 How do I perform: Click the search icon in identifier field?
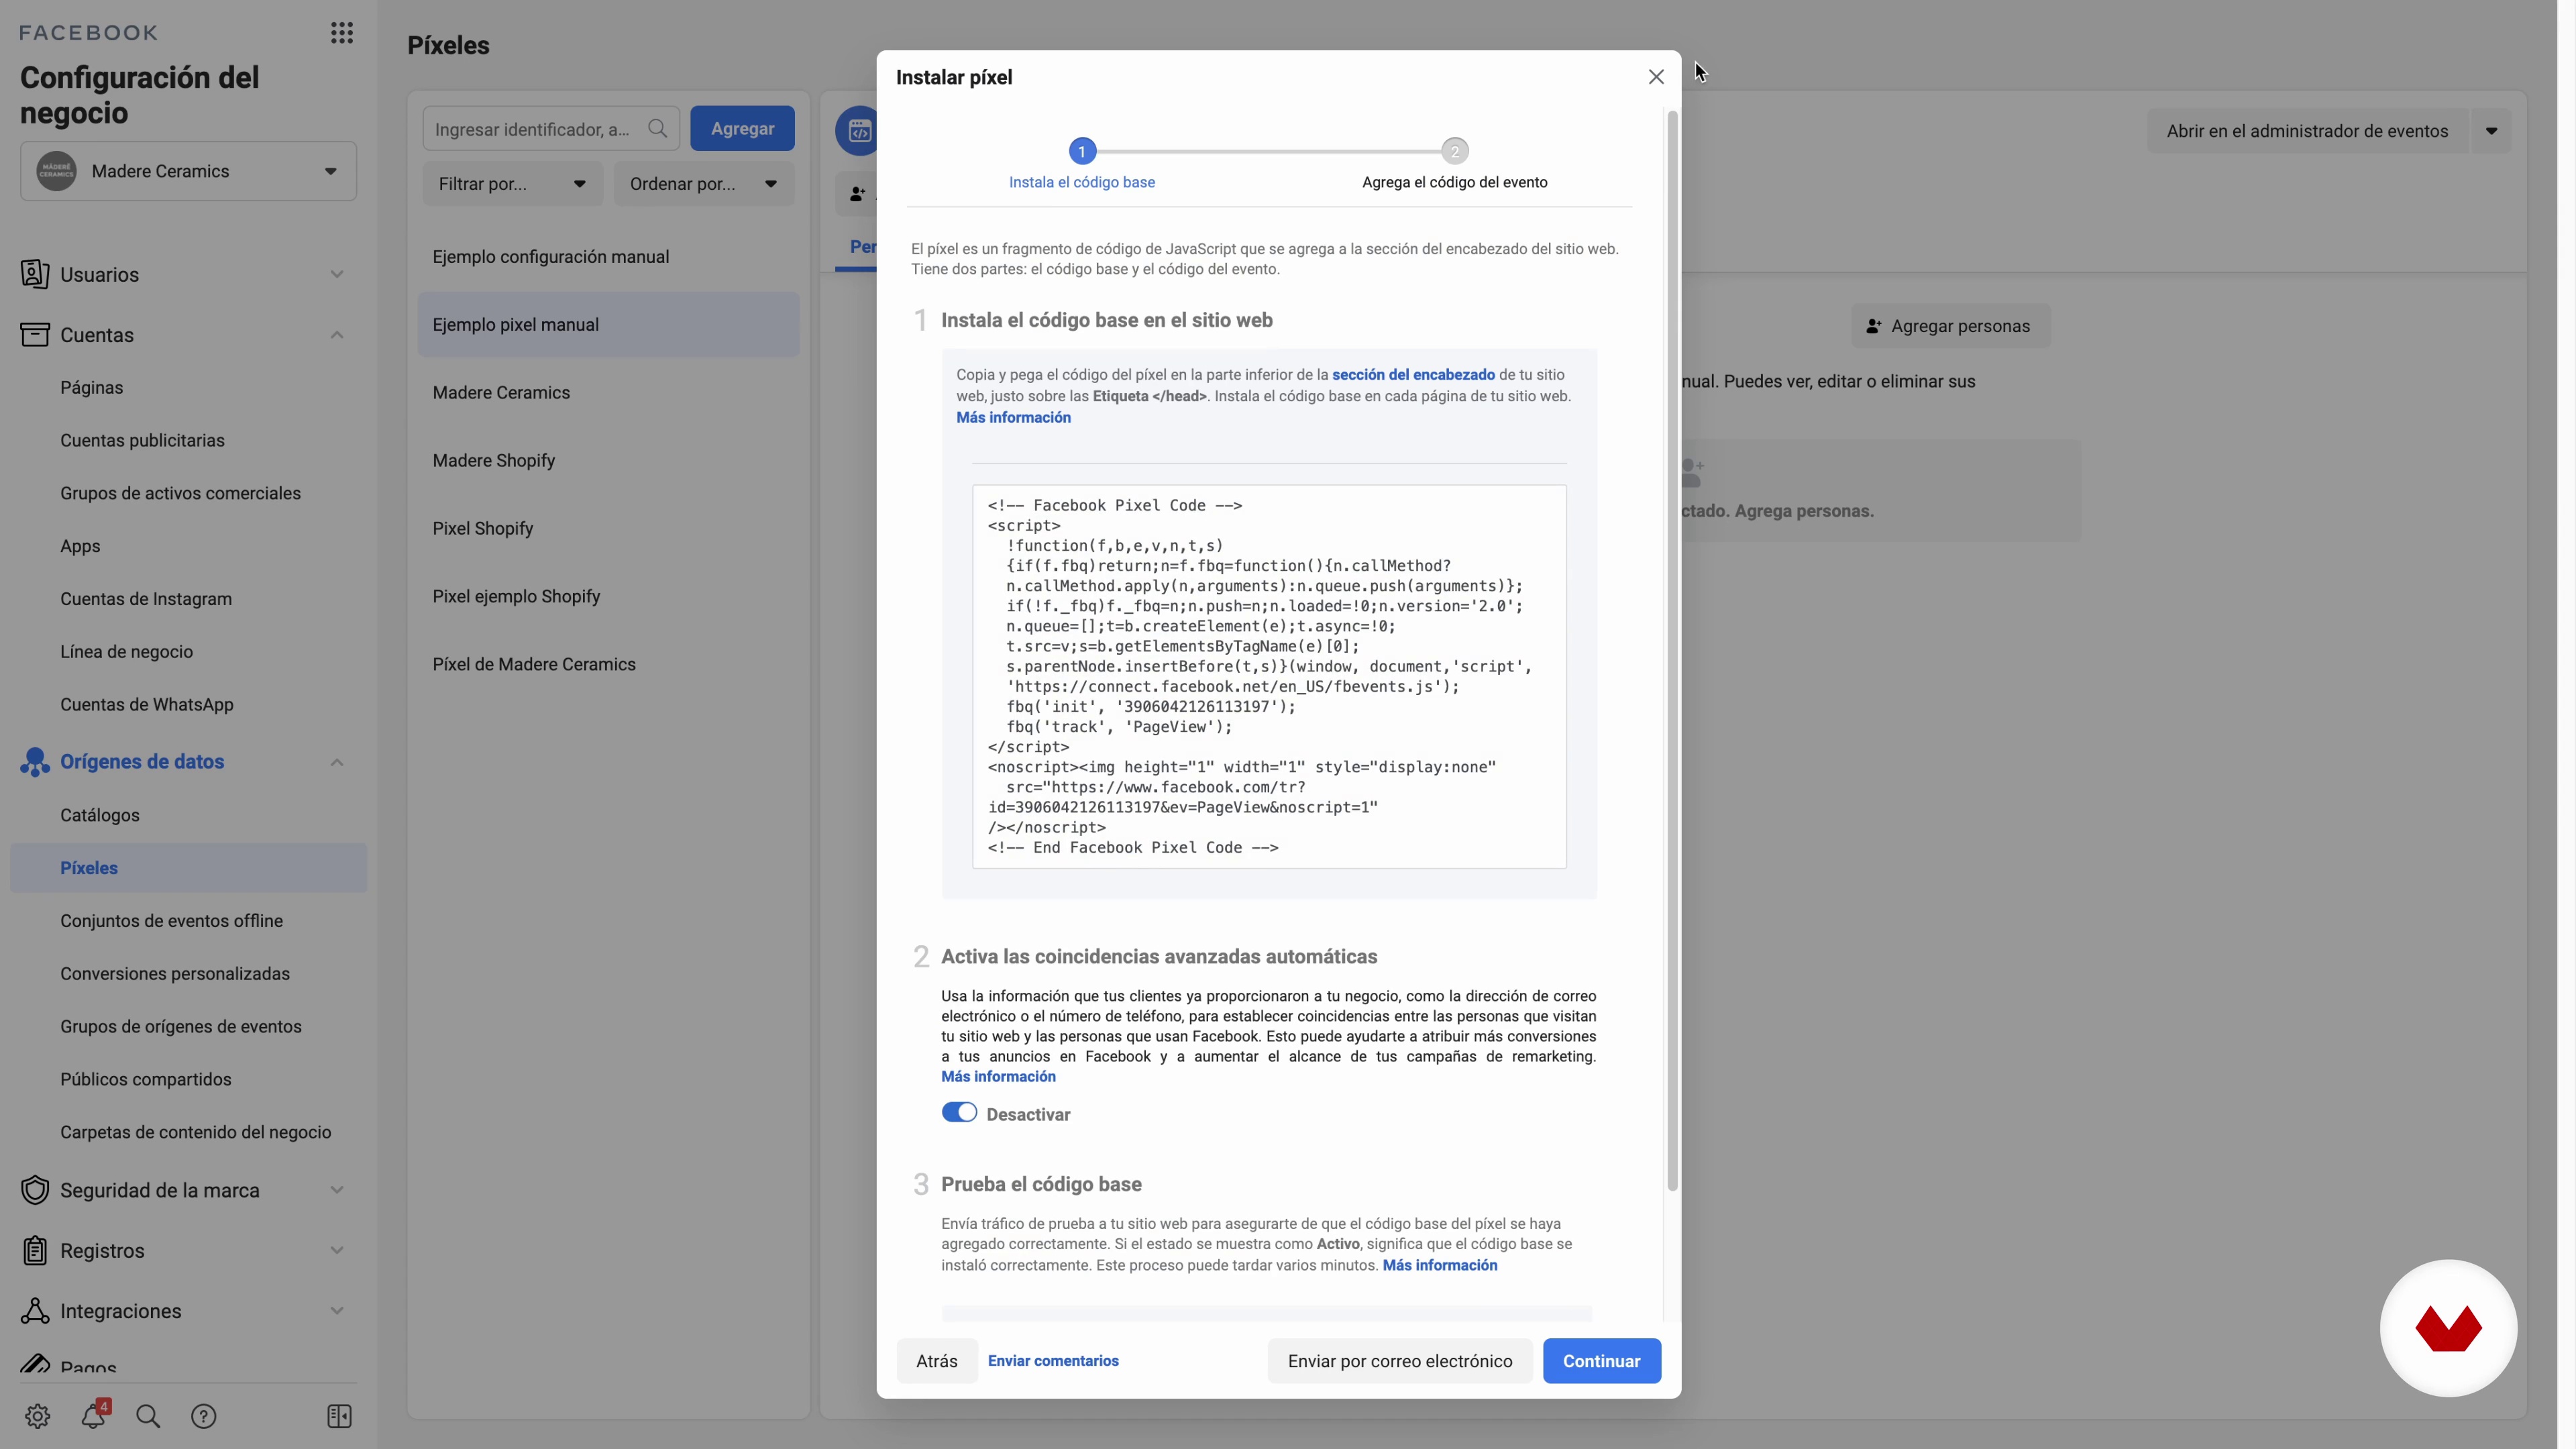(657, 128)
